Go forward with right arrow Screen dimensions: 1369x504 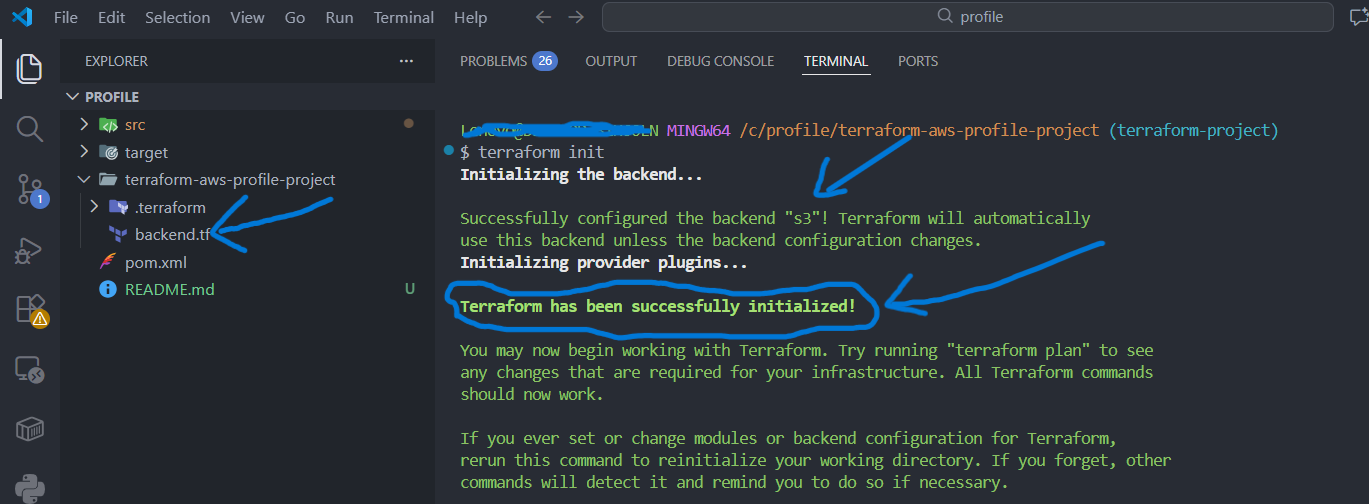pos(576,17)
